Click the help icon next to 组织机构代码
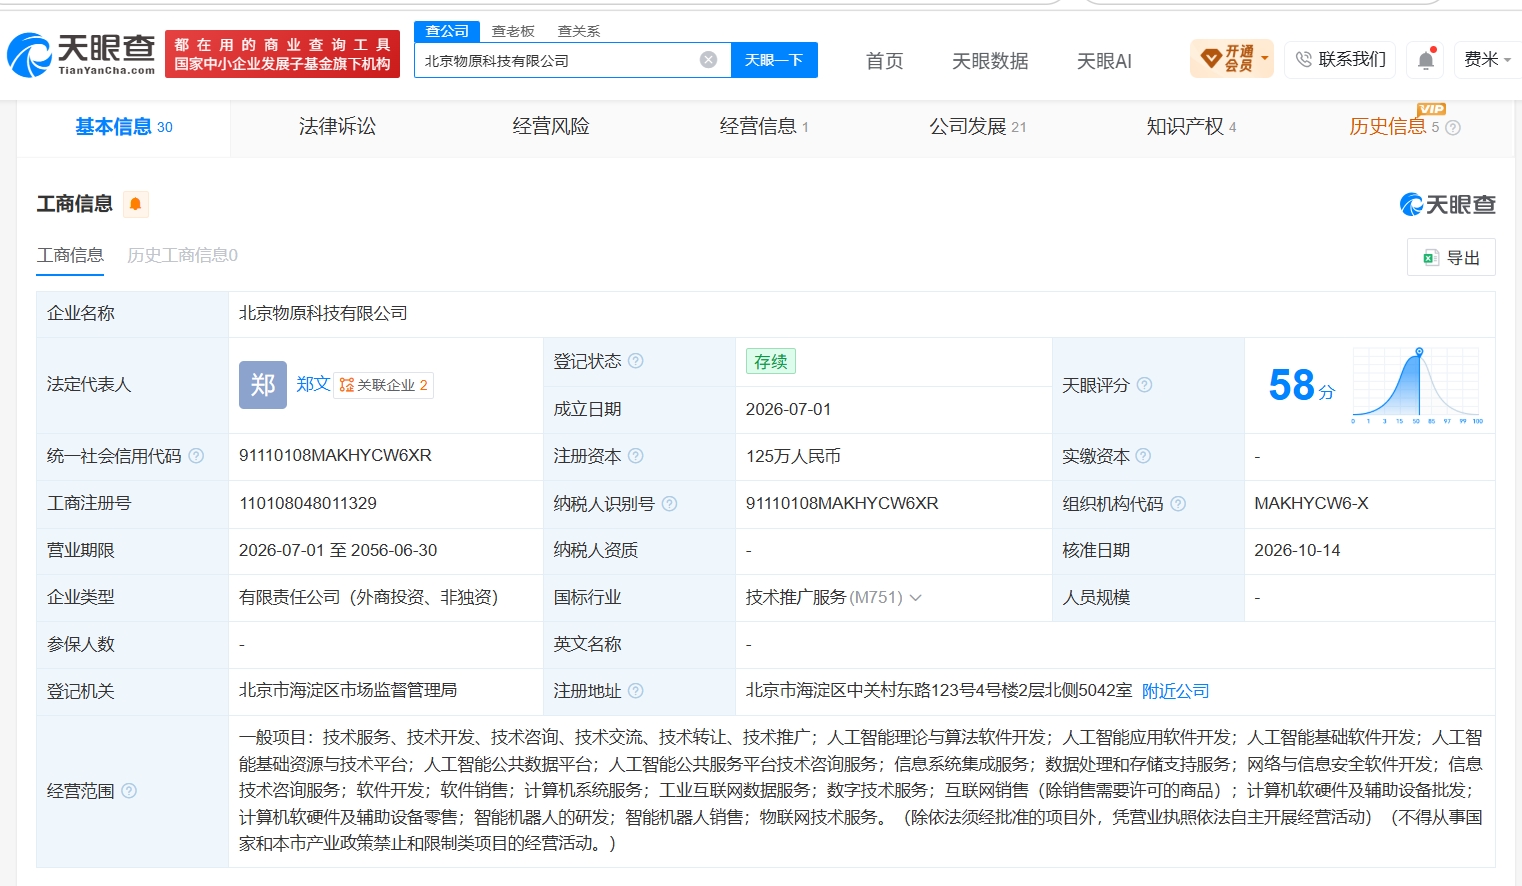This screenshot has width=1522, height=886. click(1178, 504)
